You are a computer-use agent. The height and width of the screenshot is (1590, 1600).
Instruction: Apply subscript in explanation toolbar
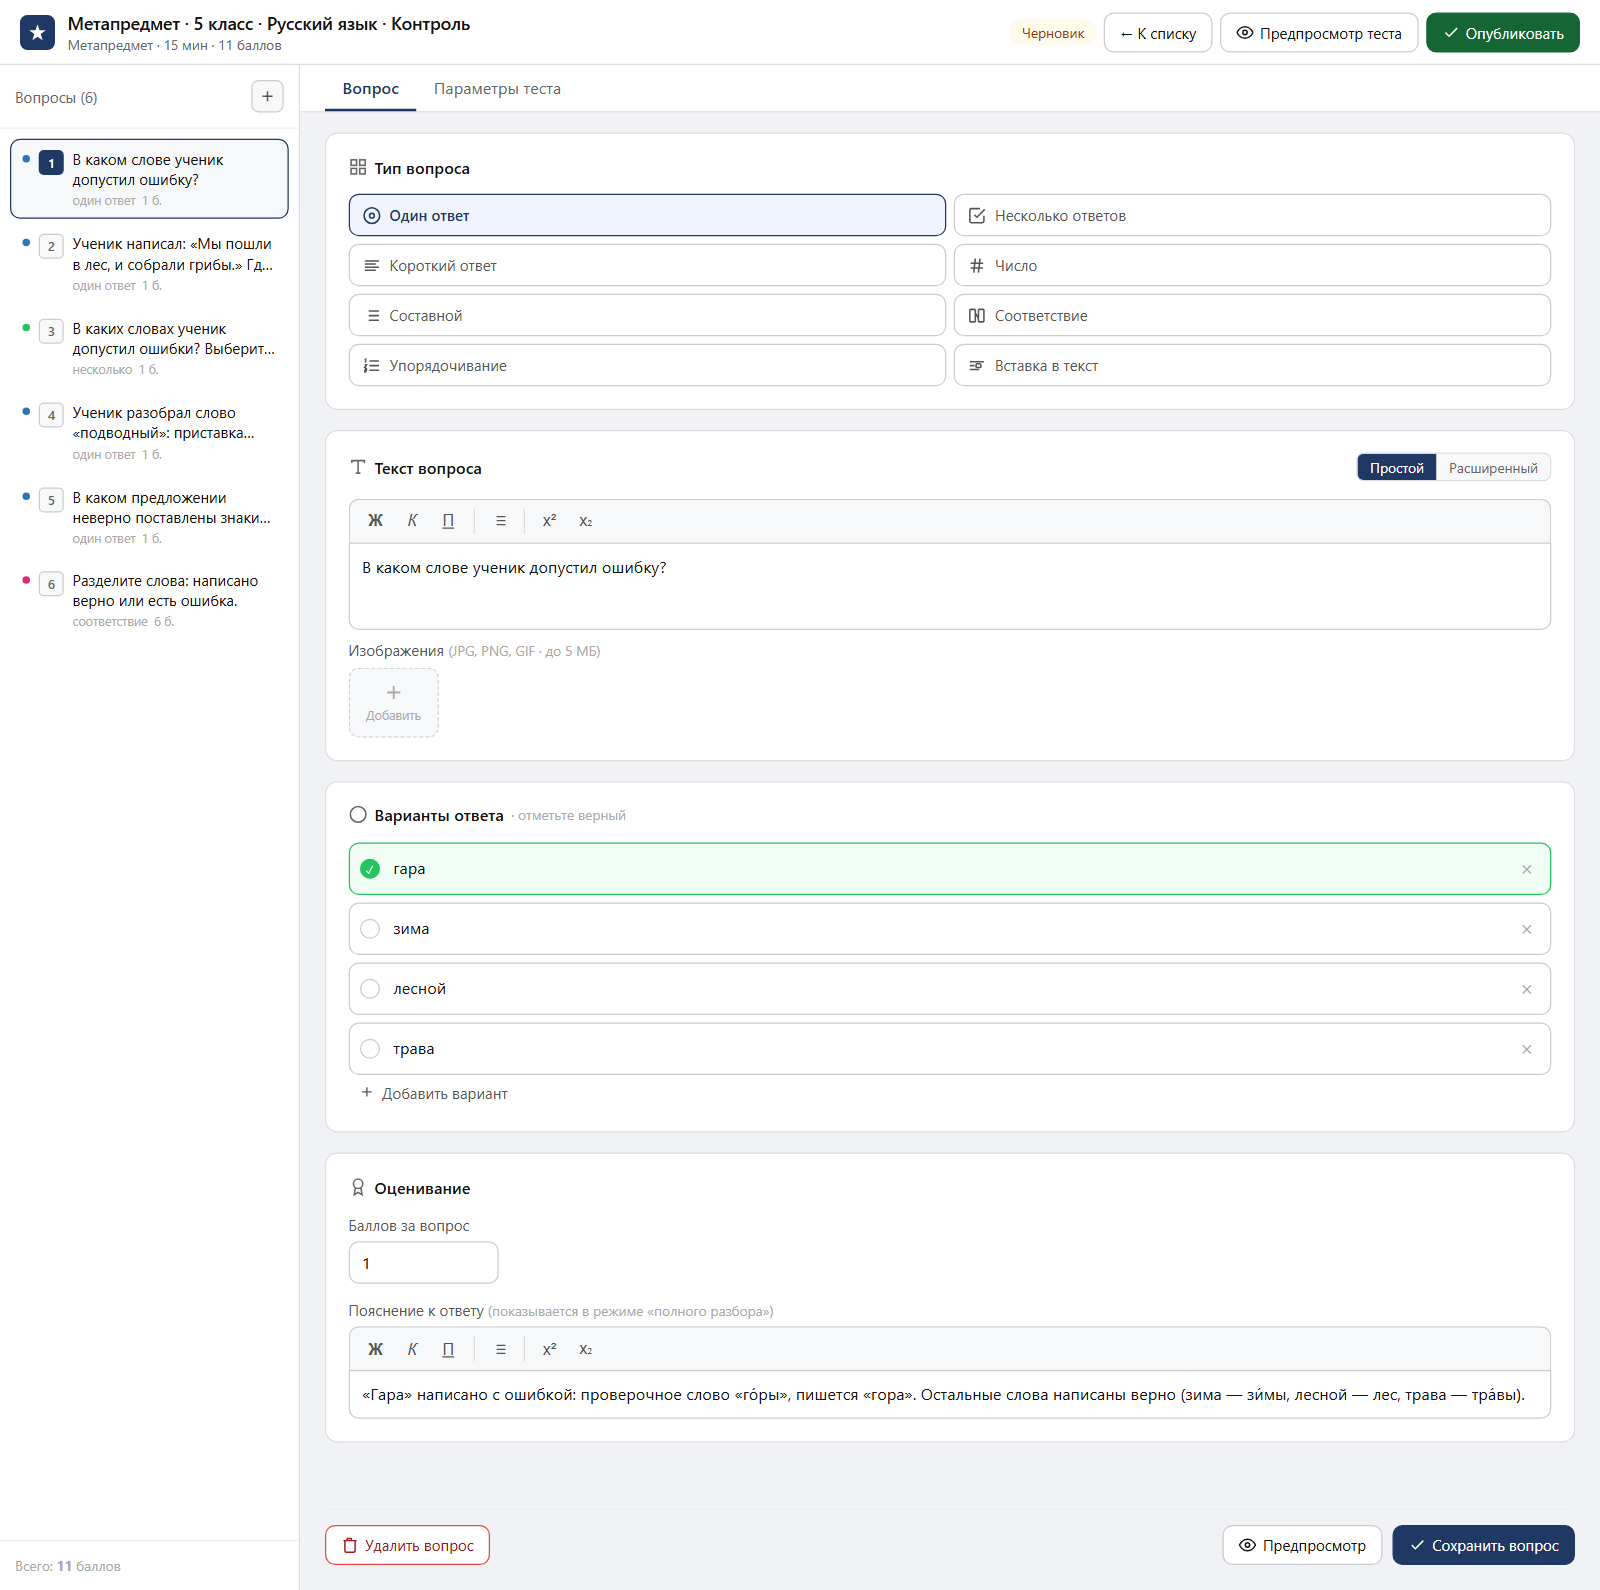coord(586,1349)
